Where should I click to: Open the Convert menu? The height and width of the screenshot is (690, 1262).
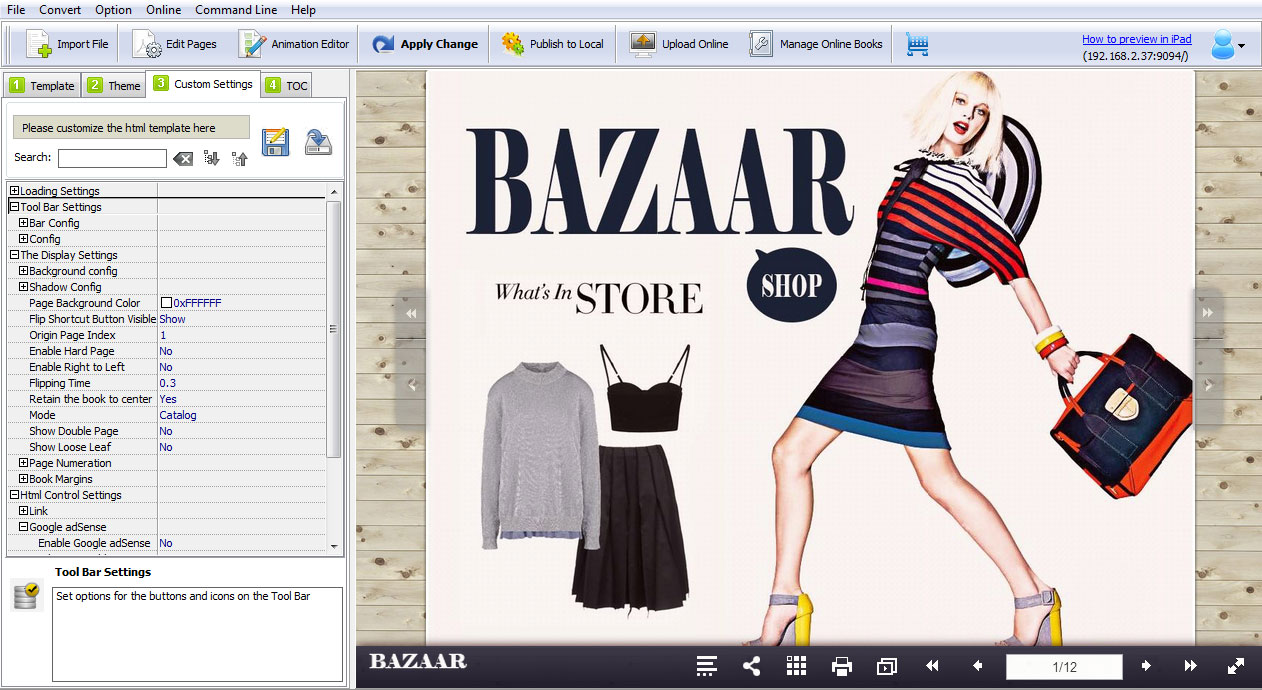(x=61, y=10)
